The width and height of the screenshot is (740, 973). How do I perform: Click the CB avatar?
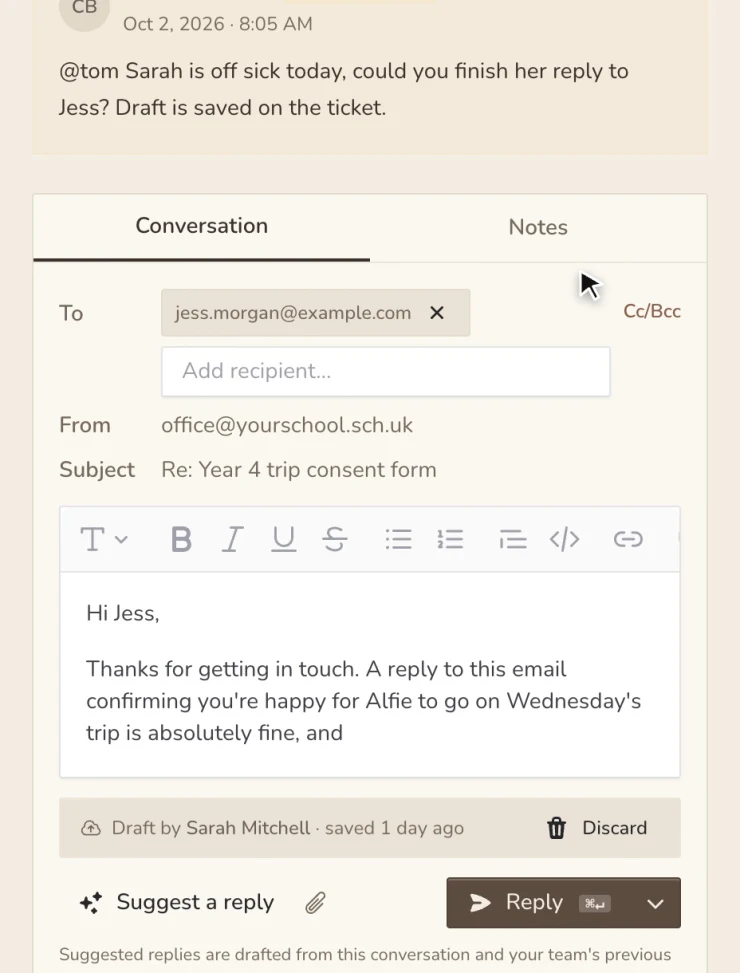click(x=84, y=7)
